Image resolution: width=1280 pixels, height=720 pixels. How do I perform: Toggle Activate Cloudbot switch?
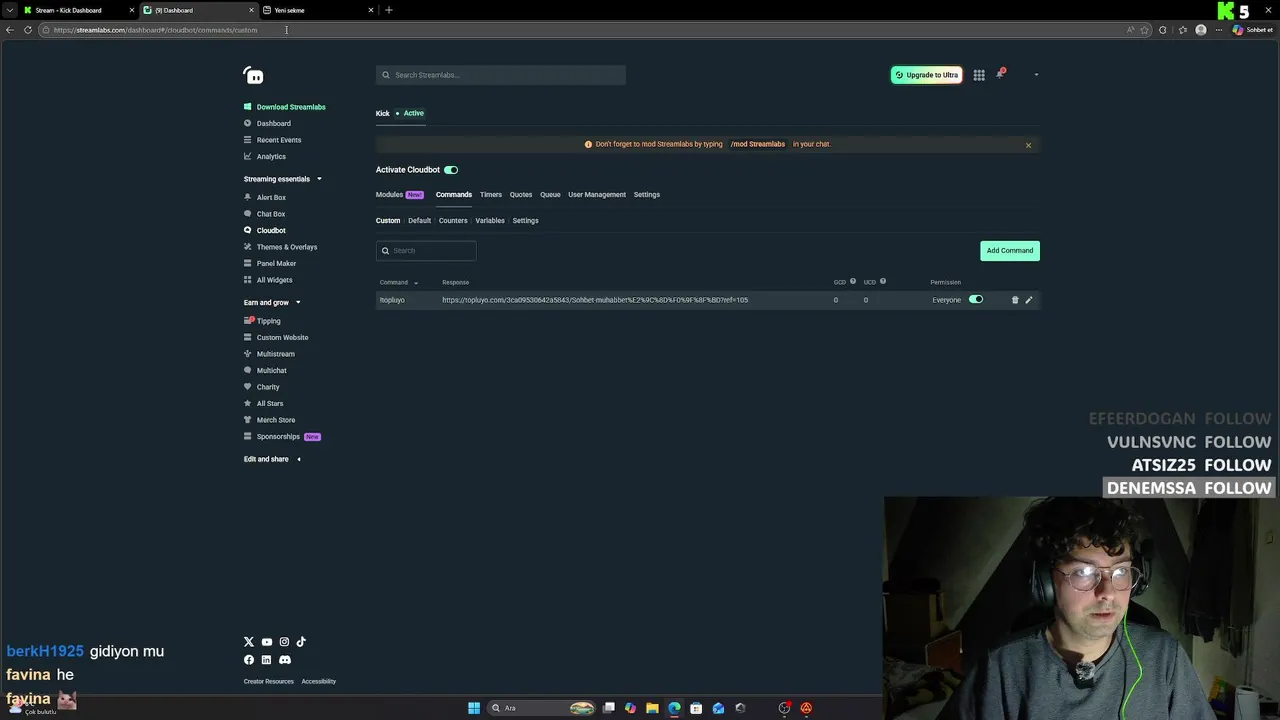(x=451, y=170)
